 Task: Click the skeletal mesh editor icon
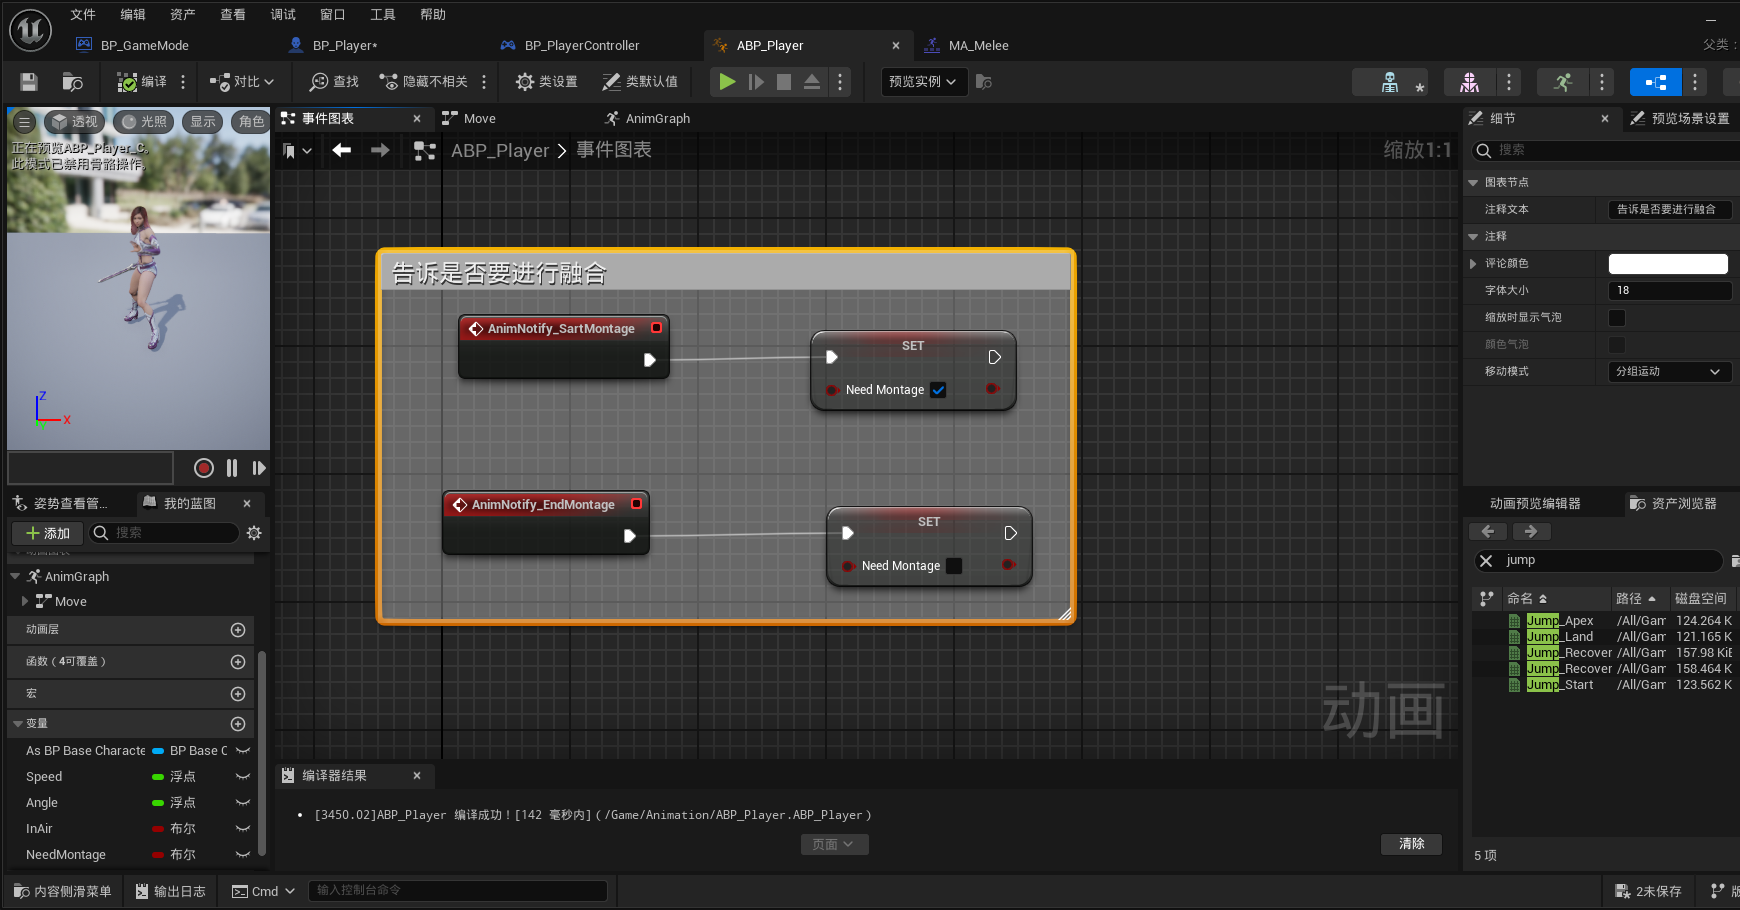pos(1469,82)
